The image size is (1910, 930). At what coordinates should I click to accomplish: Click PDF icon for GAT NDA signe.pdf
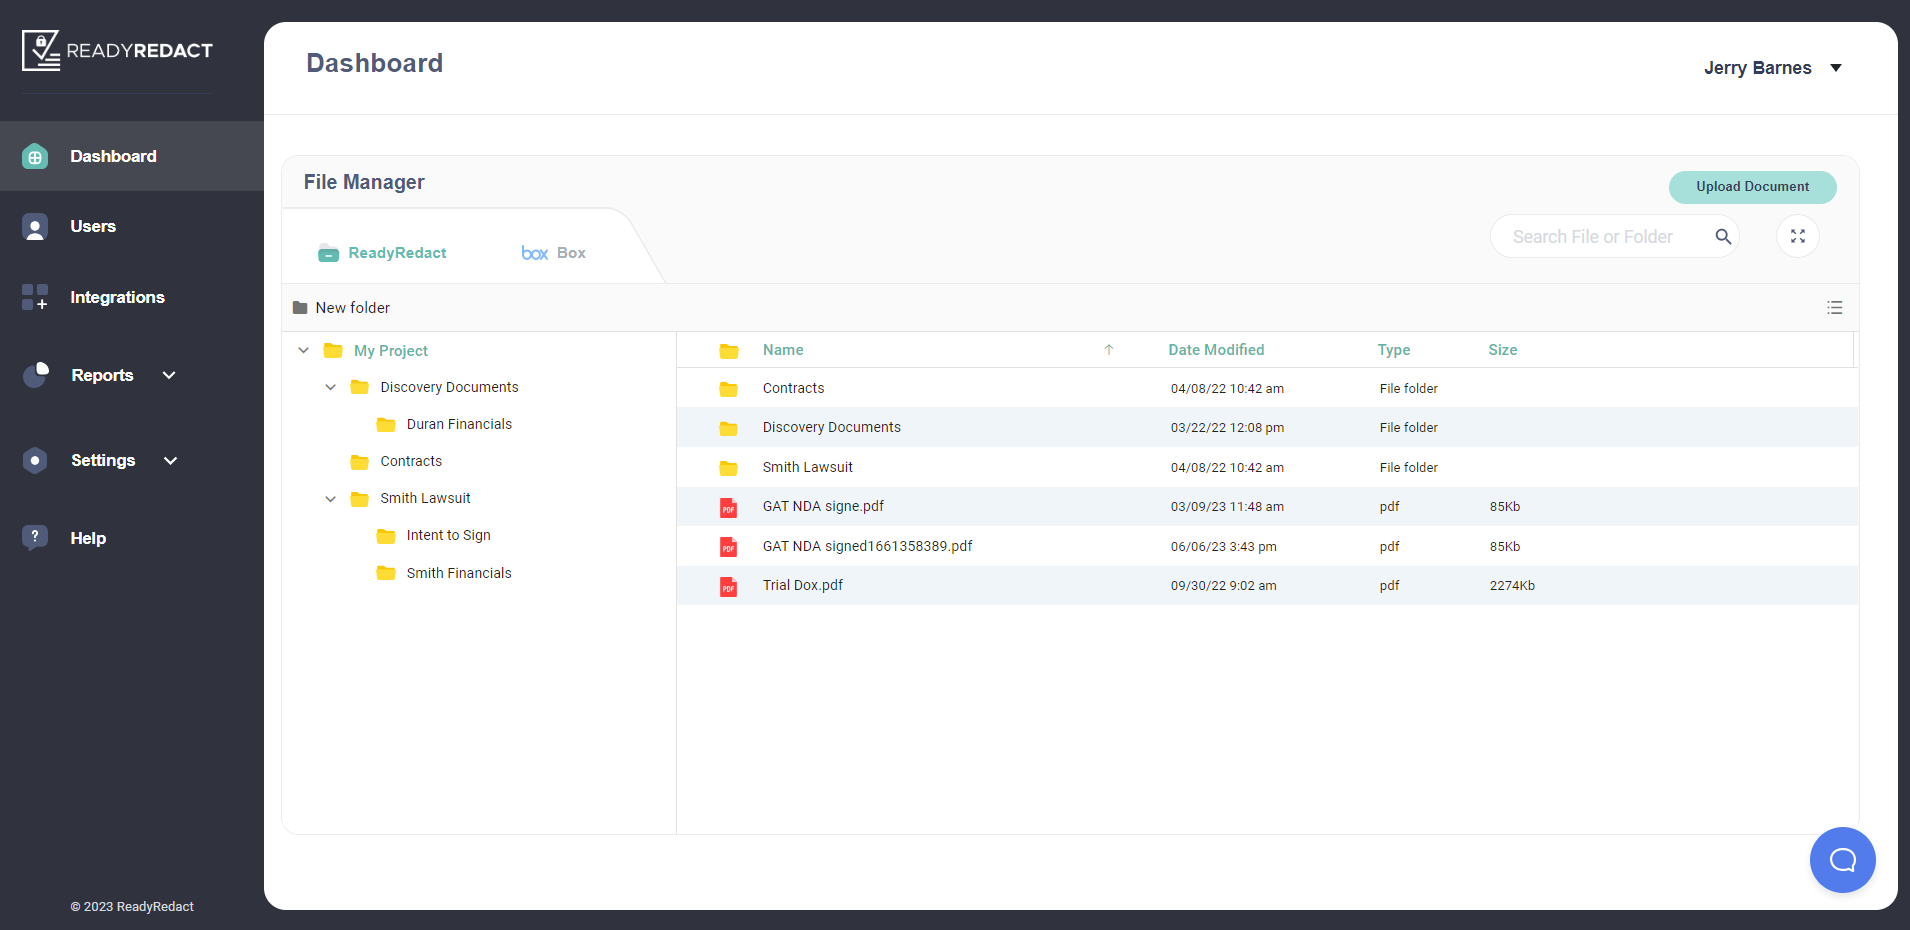pyautogui.click(x=729, y=508)
